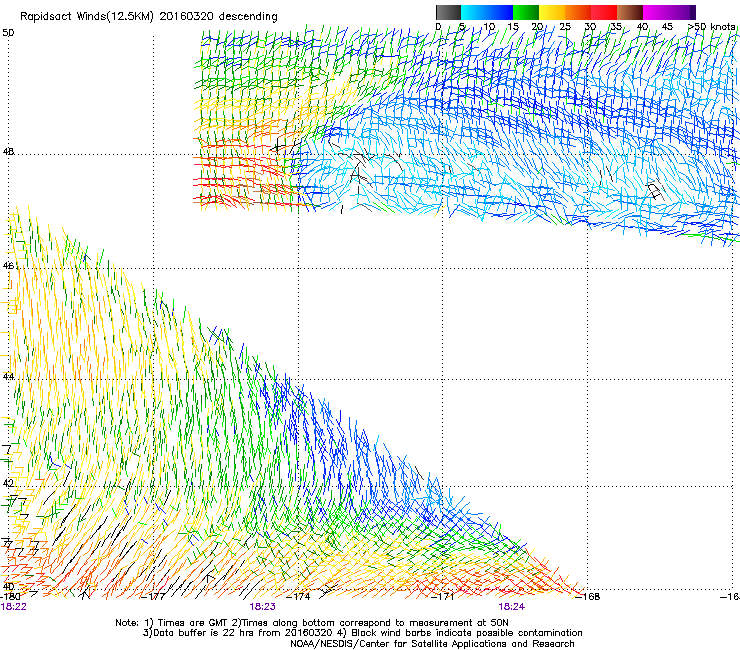Click the brown 35-40 knots legend band
This screenshot has height=650, width=740.
[x=630, y=12]
